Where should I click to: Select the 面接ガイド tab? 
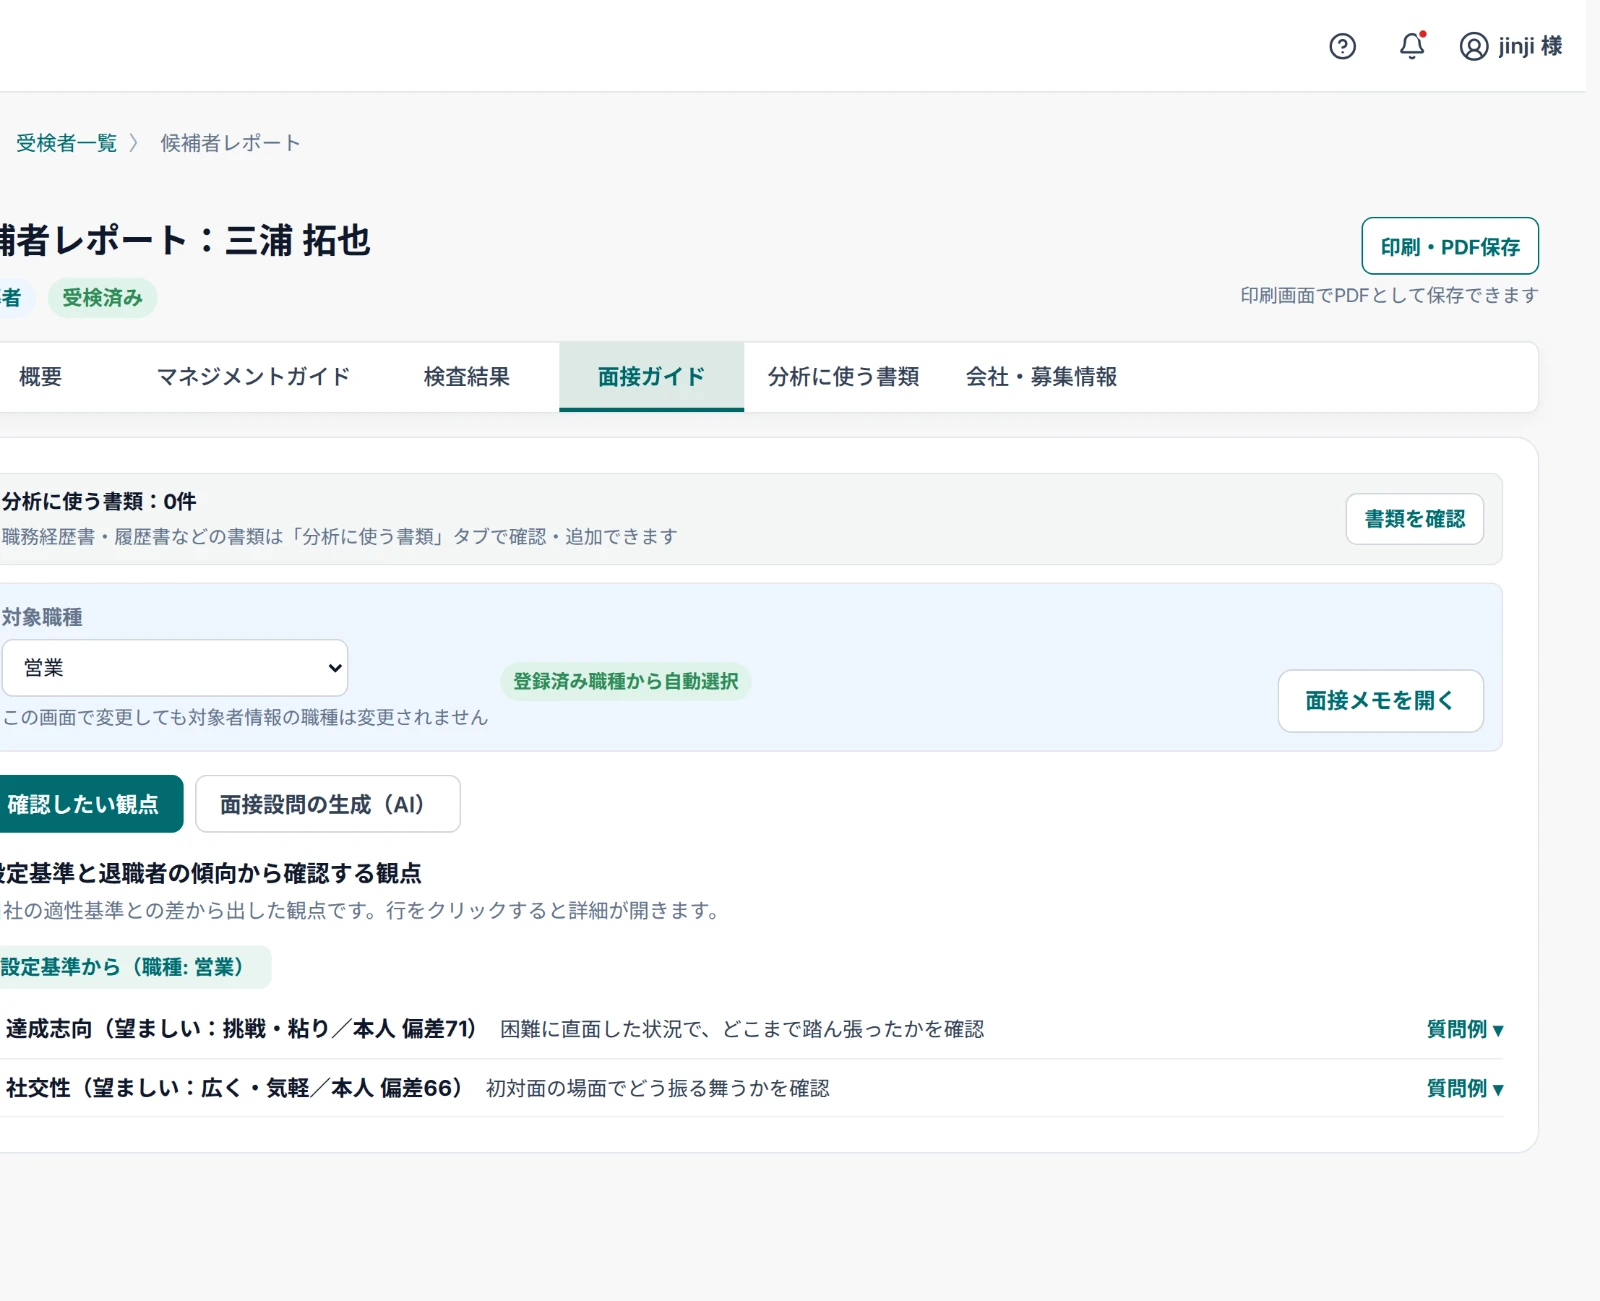[x=651, y=377]
